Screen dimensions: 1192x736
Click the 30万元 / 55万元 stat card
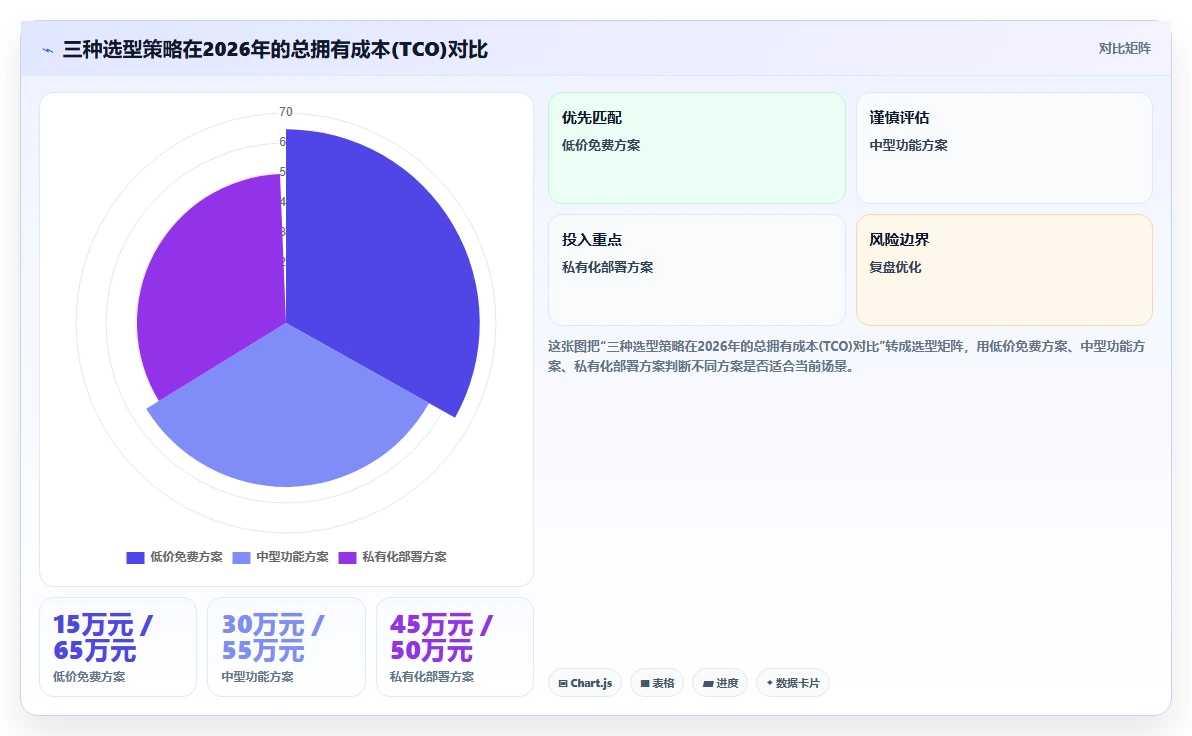tap(287, 647)
